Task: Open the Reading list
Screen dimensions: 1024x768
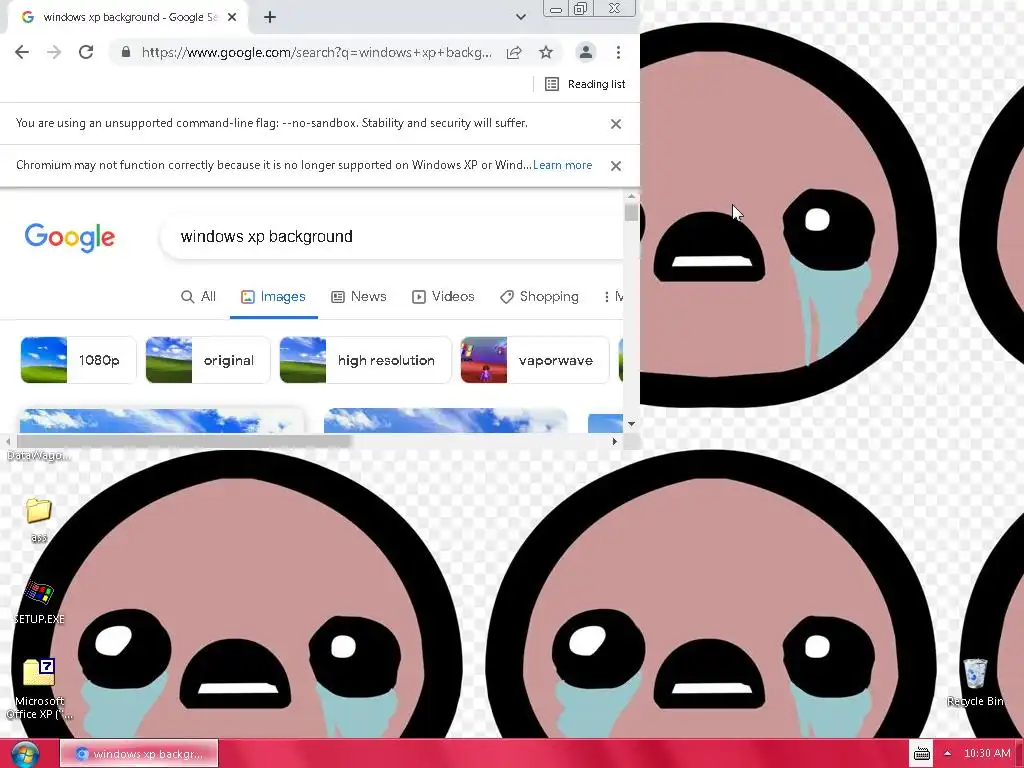Action: tap(585, 84)
